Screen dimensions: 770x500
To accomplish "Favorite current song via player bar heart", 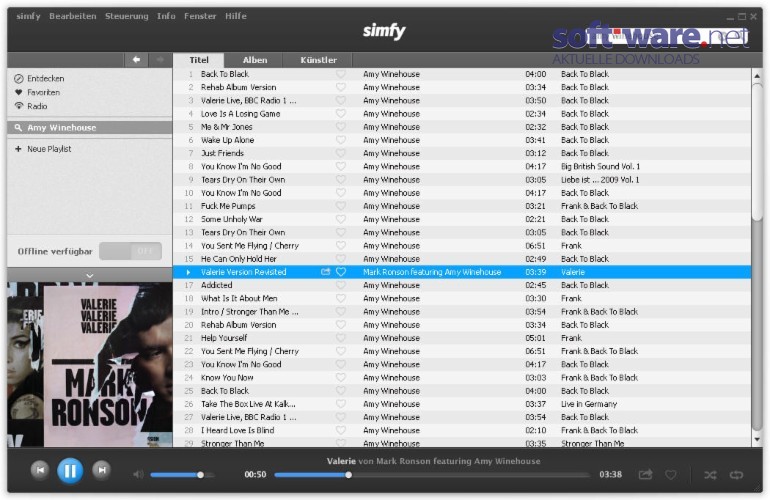I will click(x=671, y=475).
